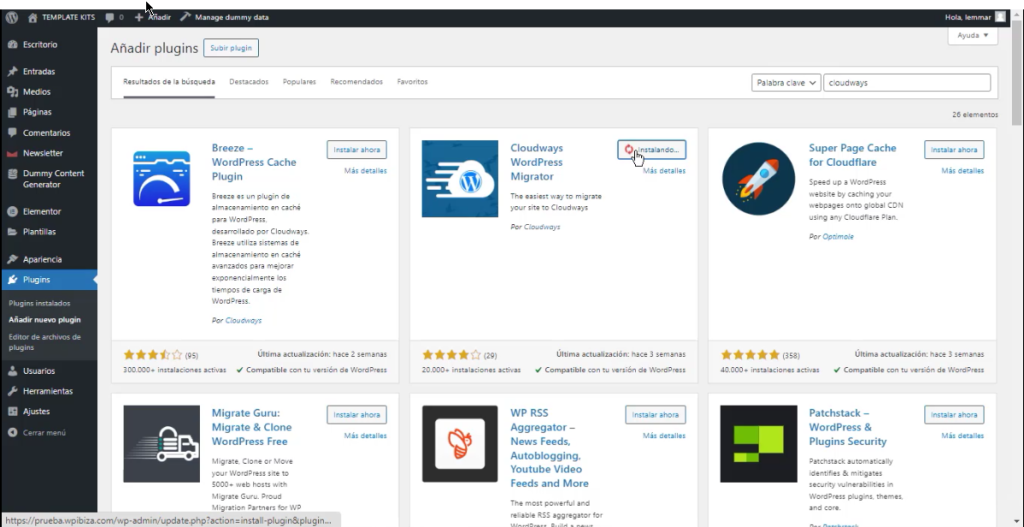The height and width of the screenshot is (527, 1024).
Task: Switch to the Destacados tab
Action: pos(248,81)
